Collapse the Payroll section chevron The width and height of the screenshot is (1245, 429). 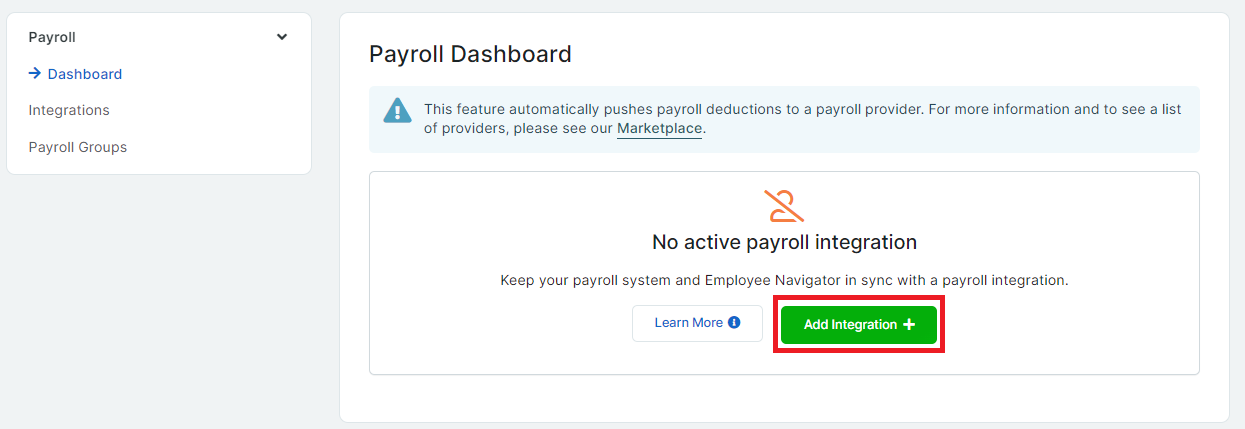pyautogui.click(x=282, y=37)
